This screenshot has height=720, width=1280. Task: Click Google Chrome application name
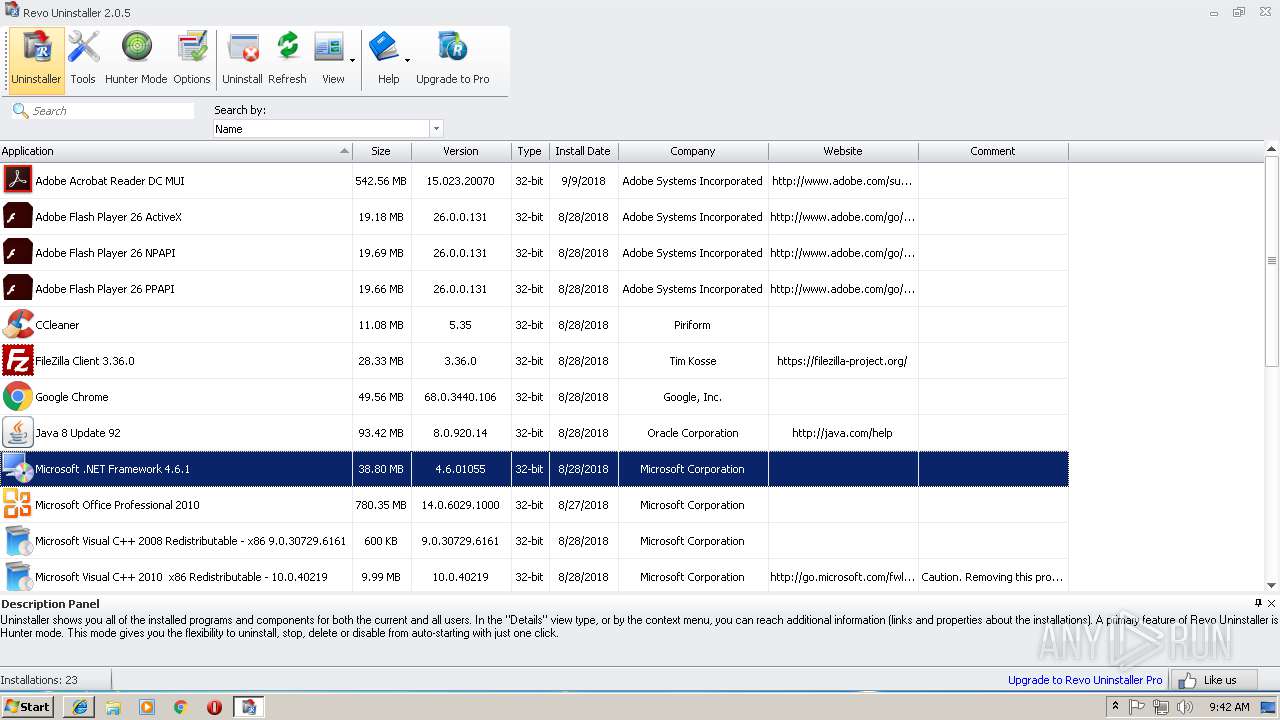coord(72,397)
